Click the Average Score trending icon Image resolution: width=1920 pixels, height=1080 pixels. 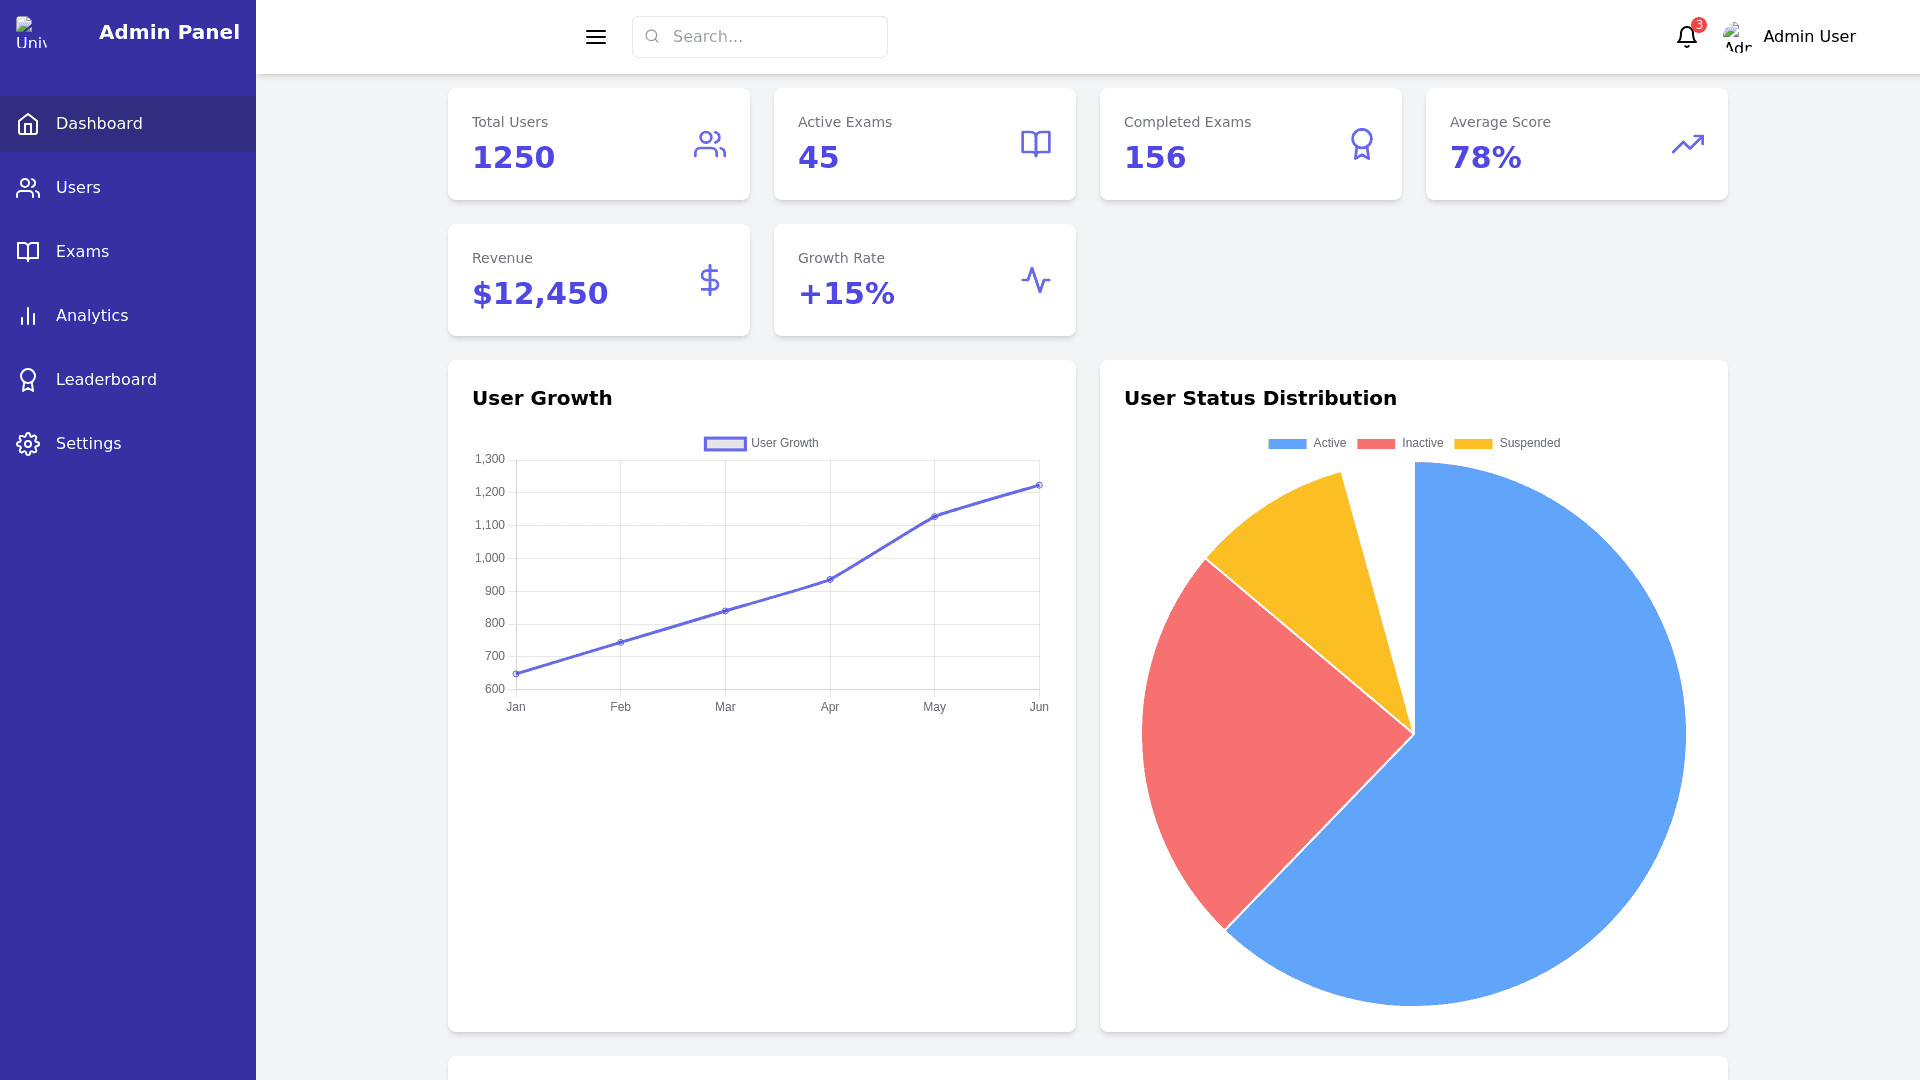1687,144
